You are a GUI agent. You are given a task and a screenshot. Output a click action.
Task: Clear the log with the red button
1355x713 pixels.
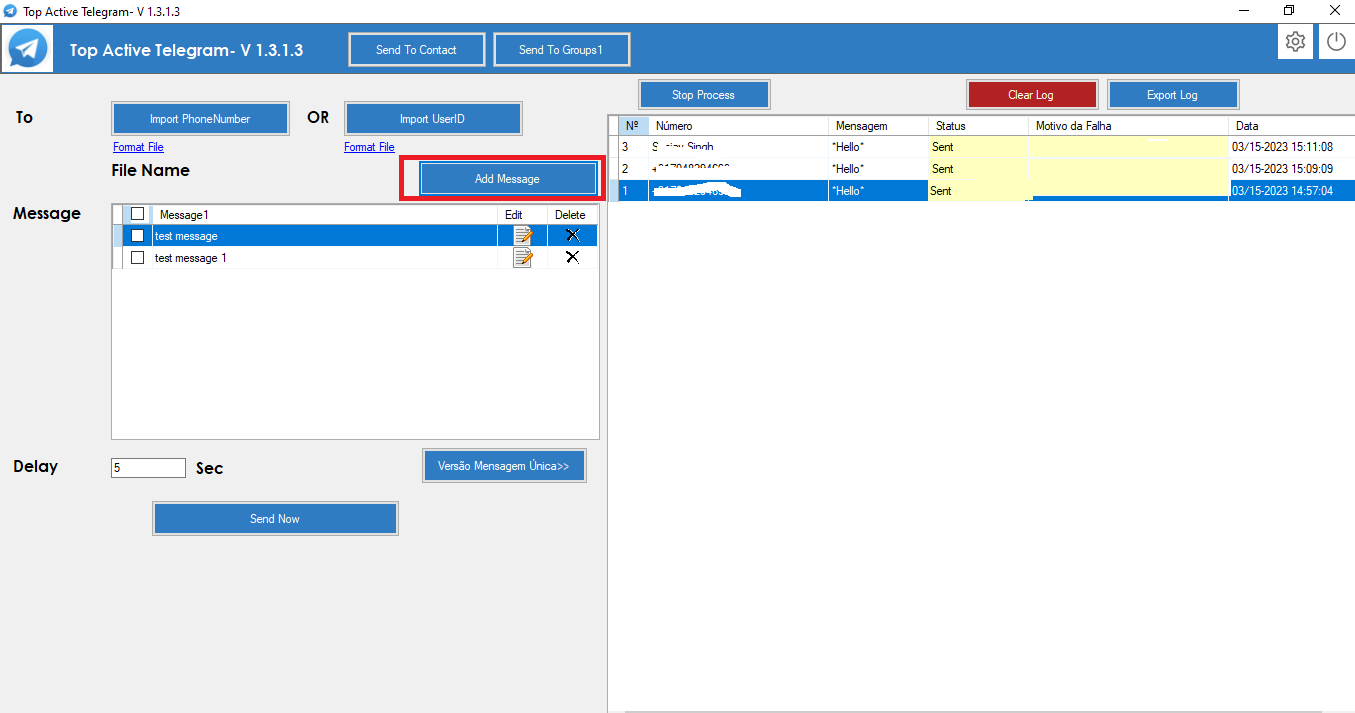coord(1031,95)
